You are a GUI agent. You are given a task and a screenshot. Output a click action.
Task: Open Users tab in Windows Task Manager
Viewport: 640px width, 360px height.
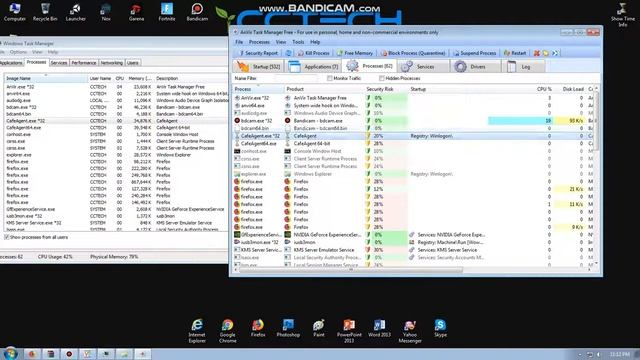[x=133, y=63]
